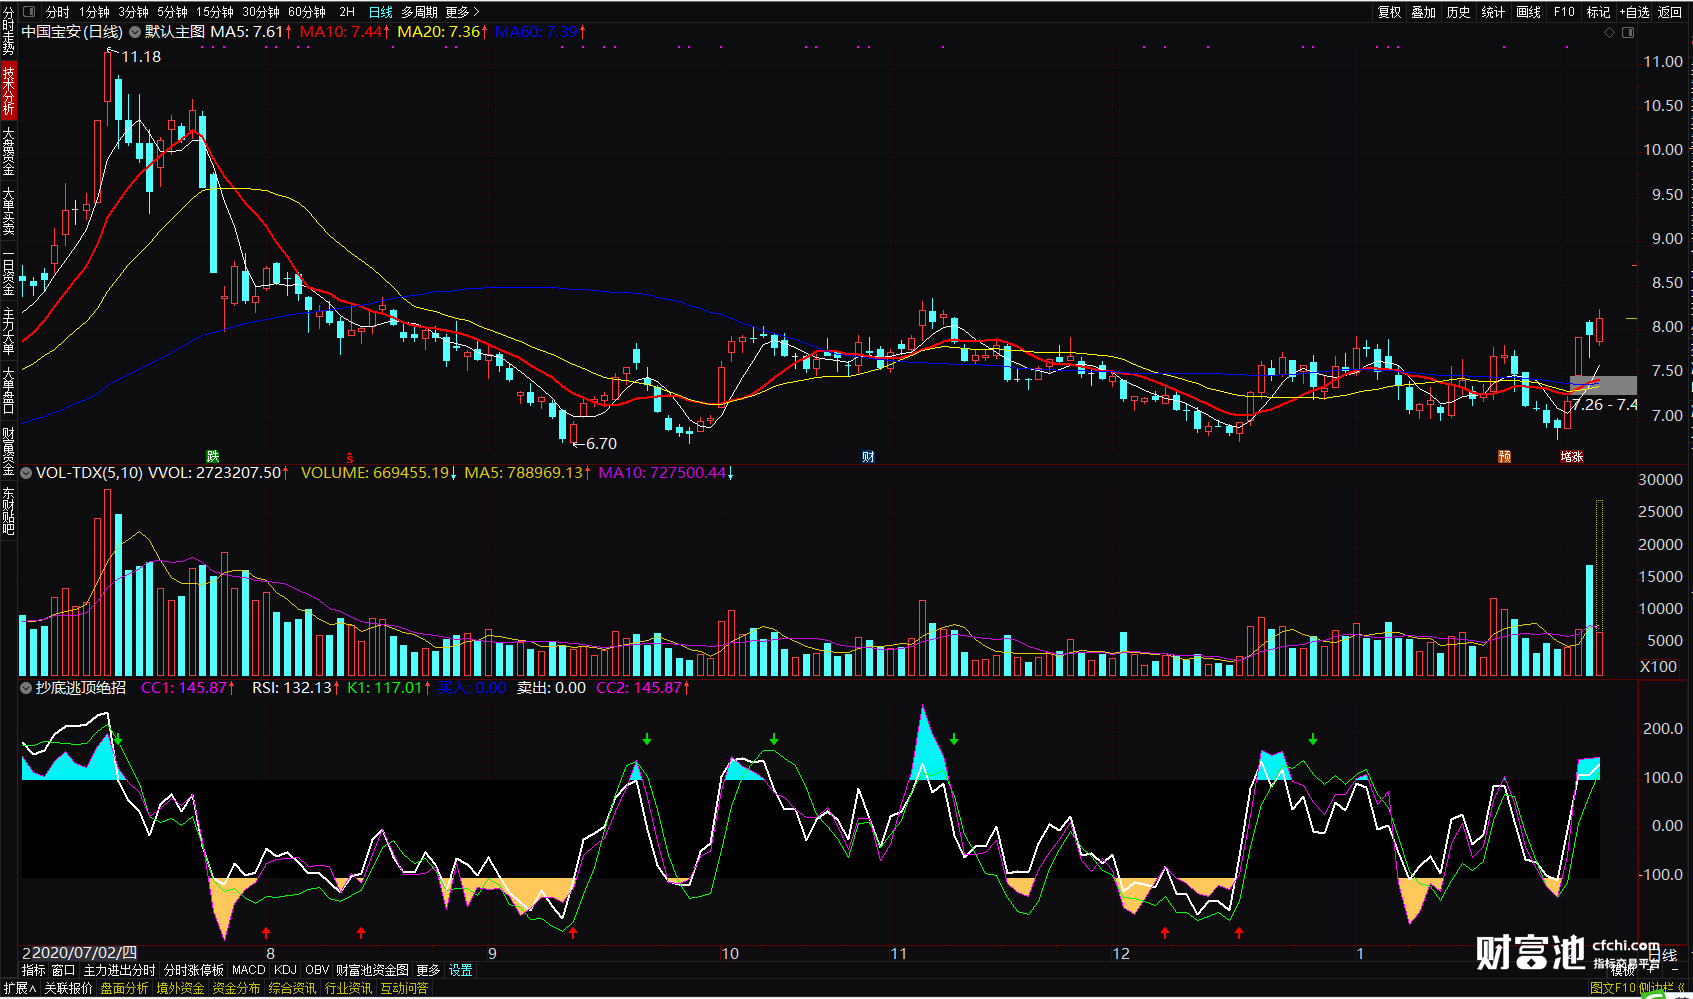
Task: Select the KDJ indicator
Action: pos(285,970)
